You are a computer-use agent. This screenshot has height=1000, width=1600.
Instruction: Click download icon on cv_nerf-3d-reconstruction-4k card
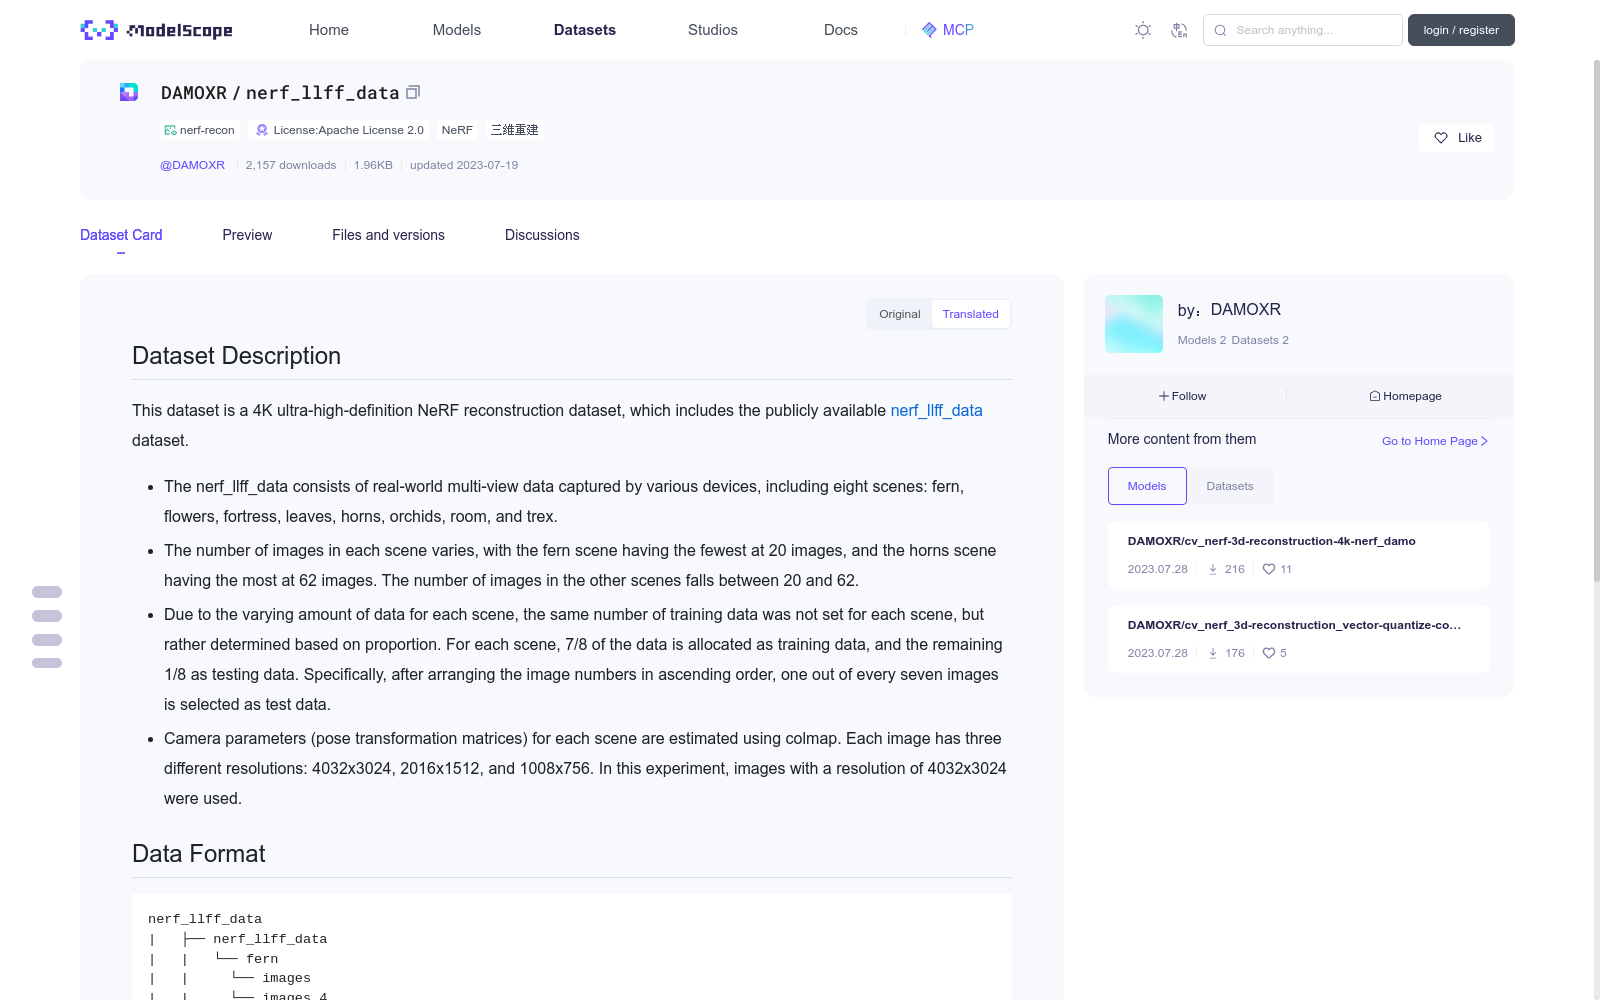1213,569
